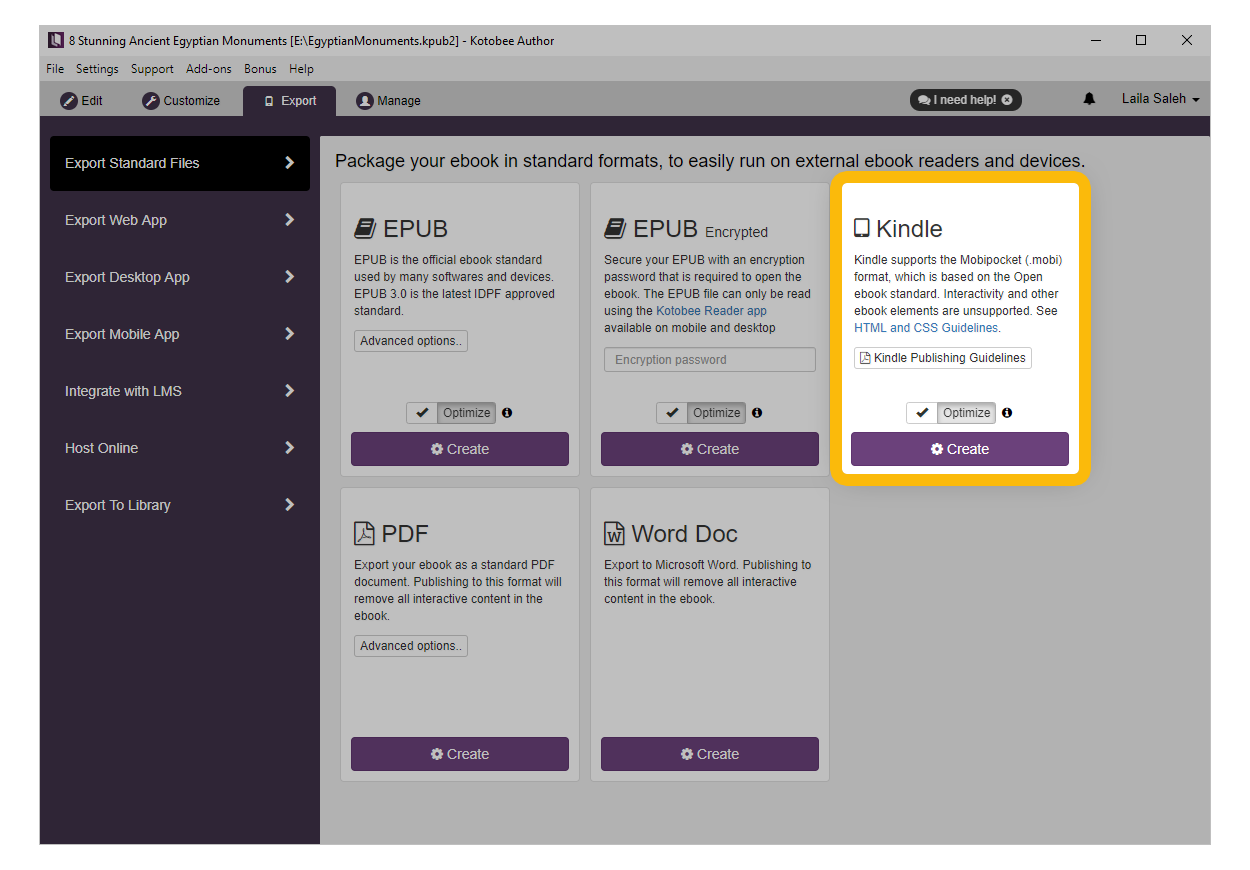Toggle Optimize checkmark on EPUB Encrypted card

[672, 413]
